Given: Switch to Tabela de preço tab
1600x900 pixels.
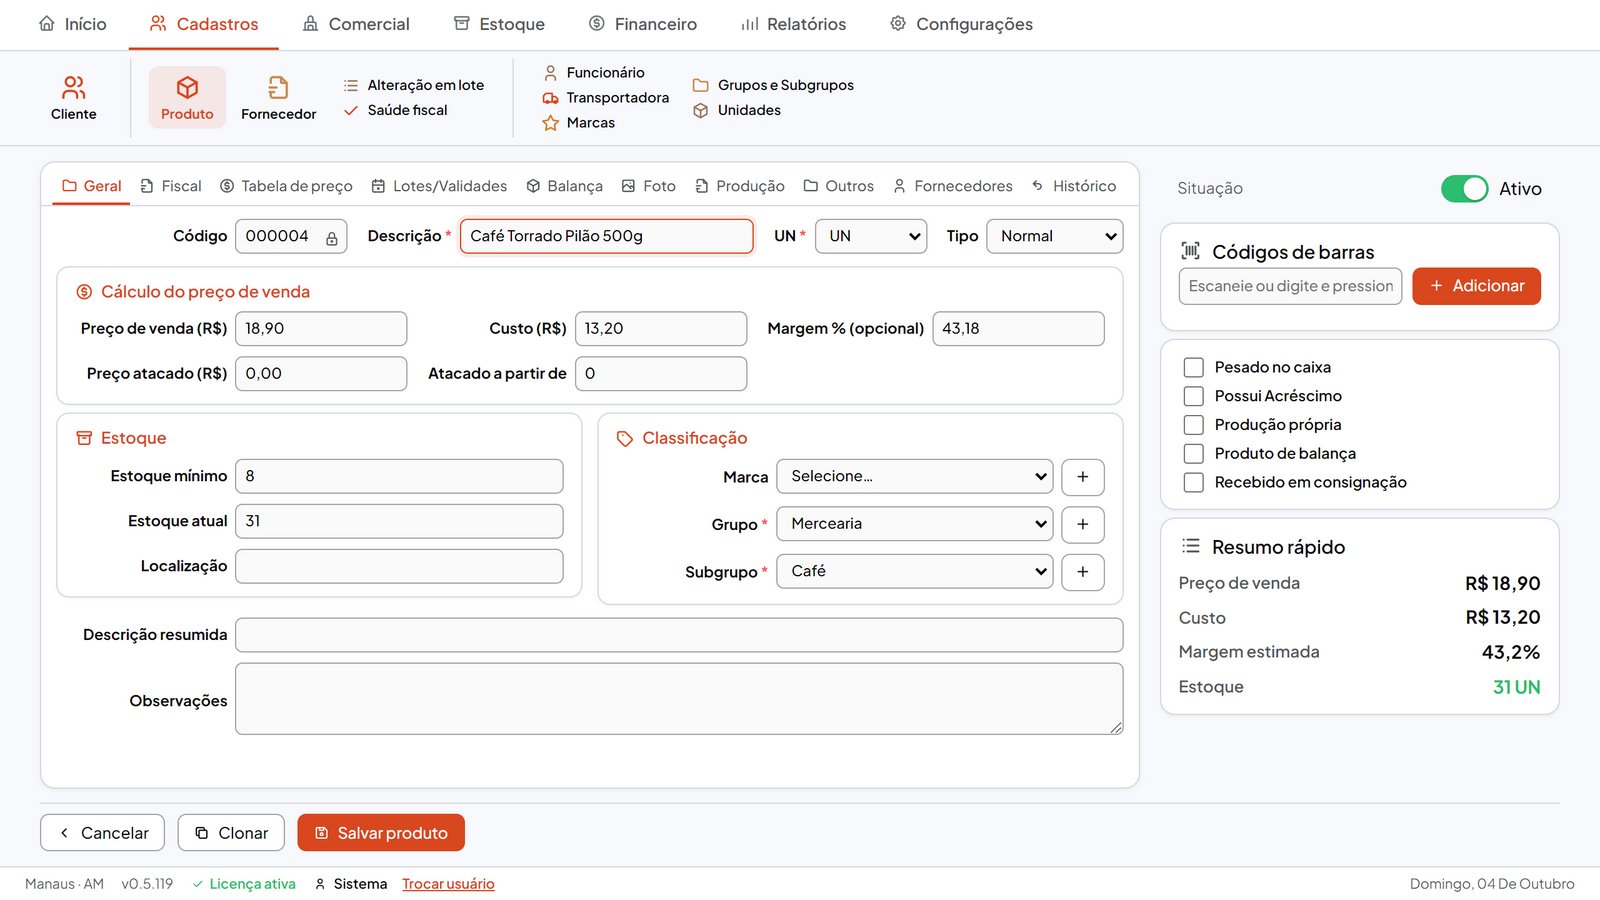Looking at the screenshot, I should point(286,186).
